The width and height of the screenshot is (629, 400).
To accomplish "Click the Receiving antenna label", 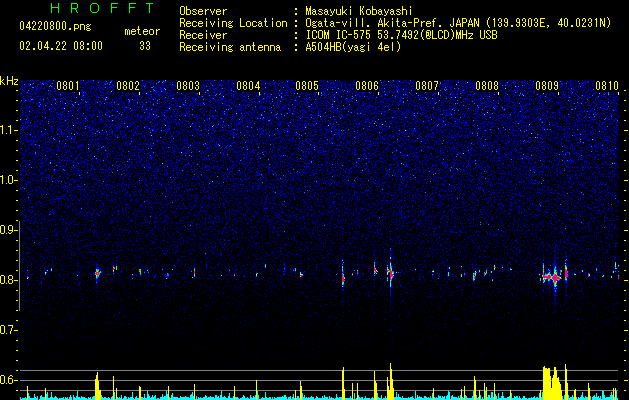I will tap(230, 47).
